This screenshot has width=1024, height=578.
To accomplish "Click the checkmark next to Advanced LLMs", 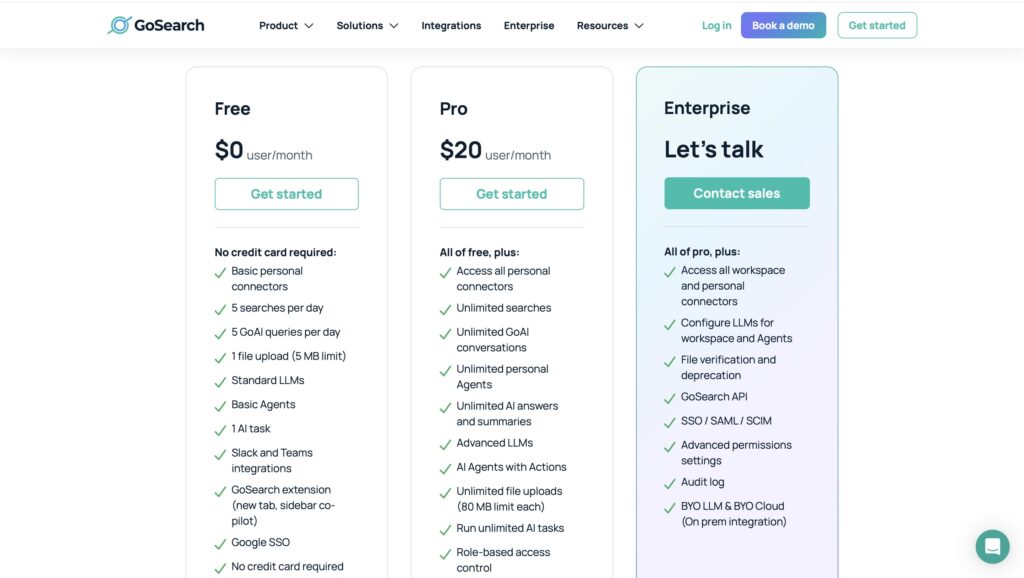I will (446, 444).
